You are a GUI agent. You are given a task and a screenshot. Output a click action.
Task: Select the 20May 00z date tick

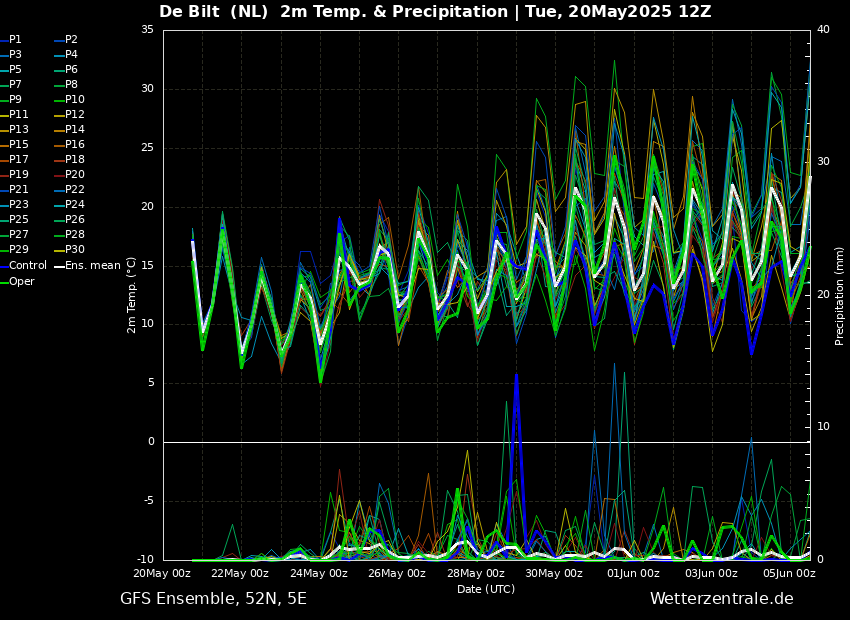[x=162, y=574]
